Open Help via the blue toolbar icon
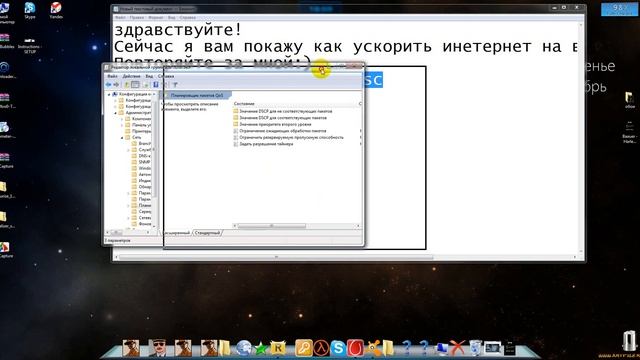 [156, 84]
